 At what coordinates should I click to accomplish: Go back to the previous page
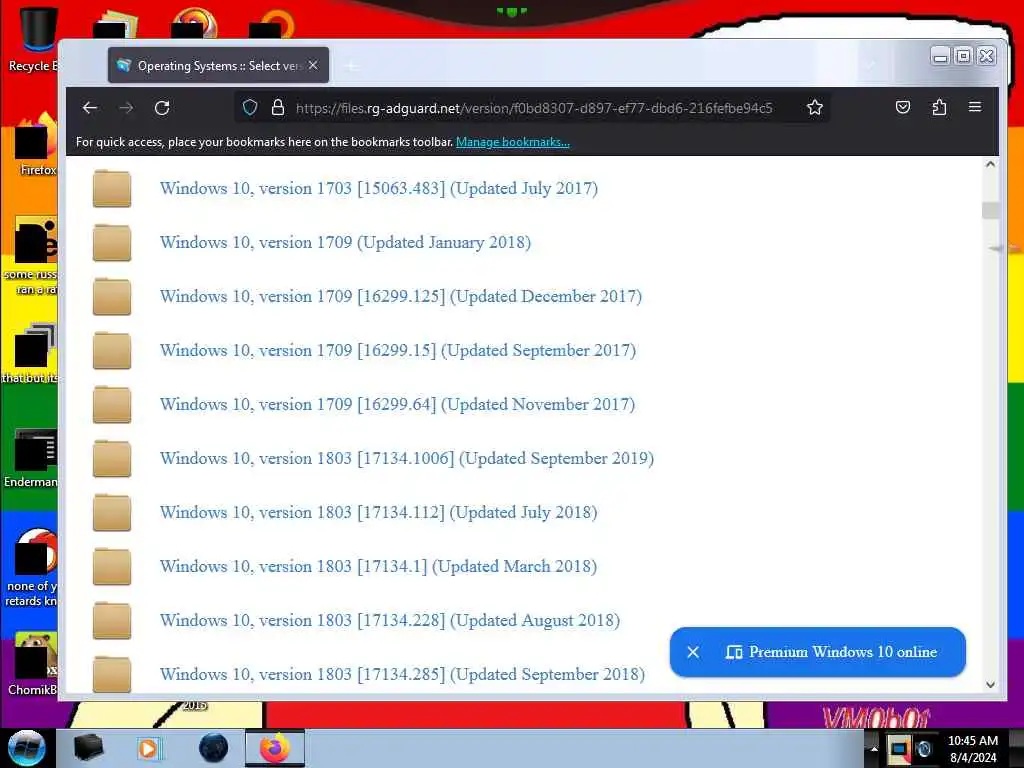click(x=90, y=108)
